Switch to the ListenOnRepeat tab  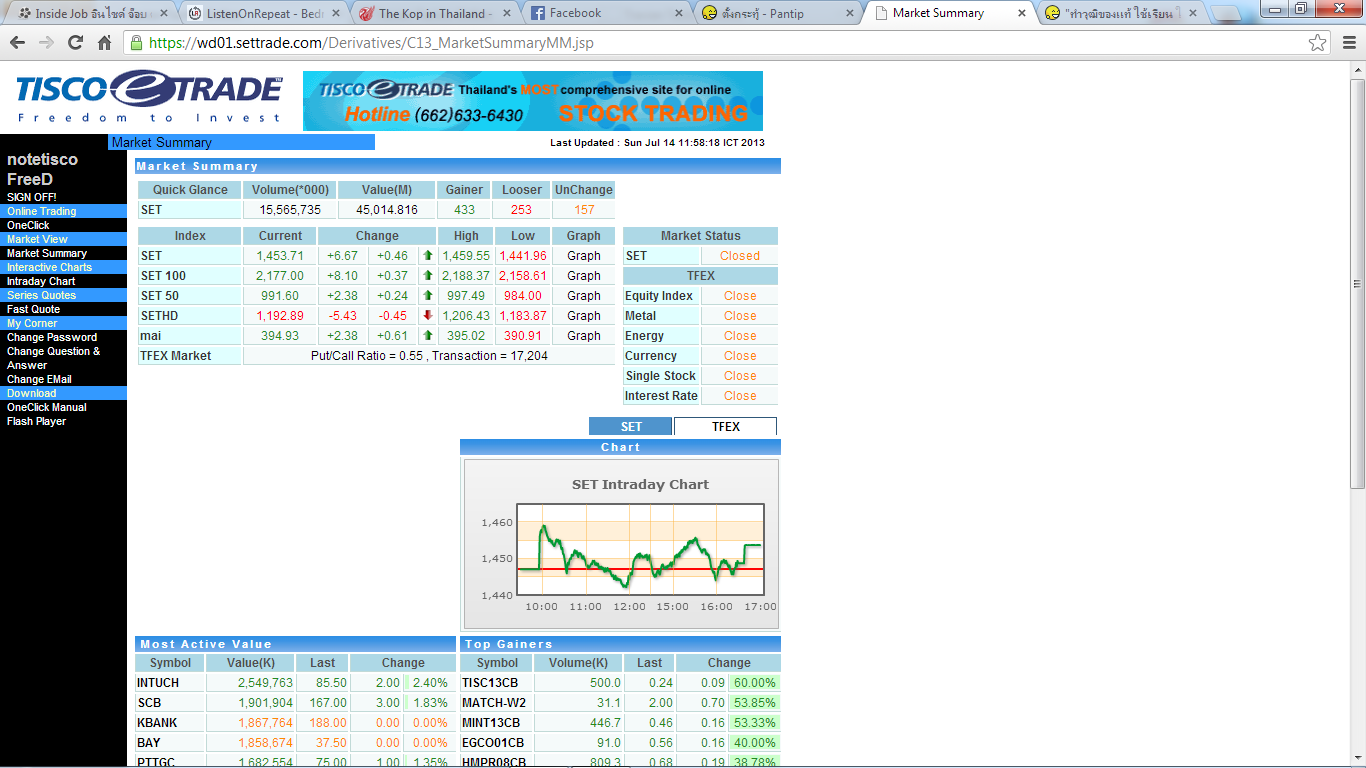point(264,14)
